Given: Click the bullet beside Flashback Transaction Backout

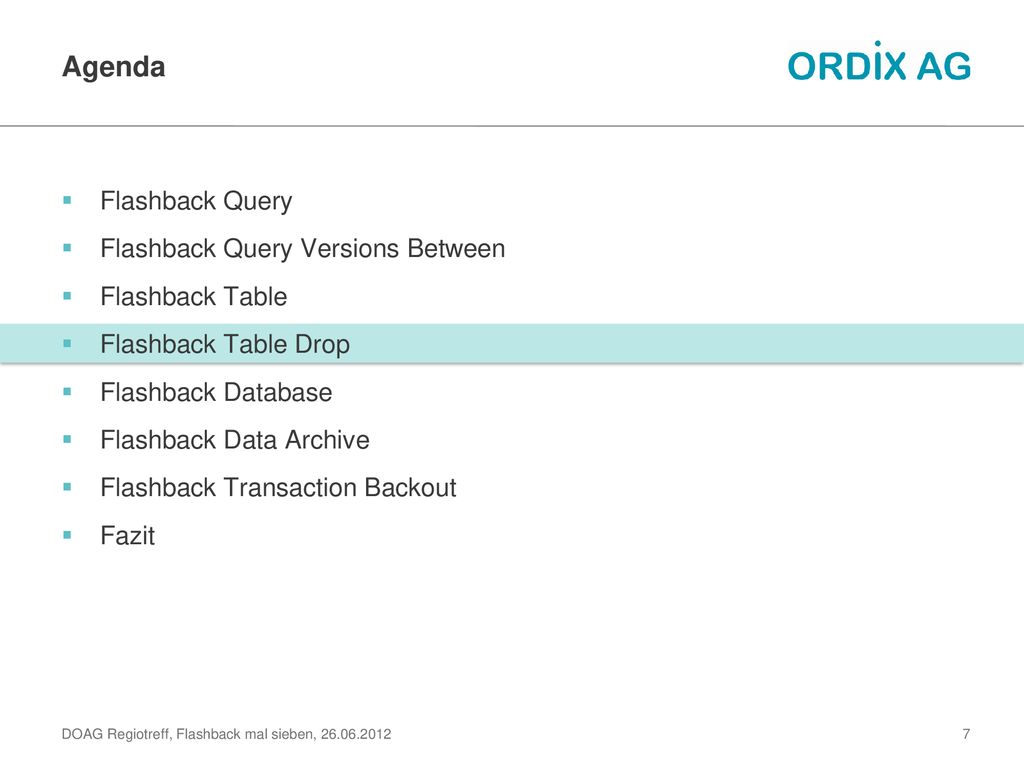Looking at the screenshot, I should tap(67, 487).
